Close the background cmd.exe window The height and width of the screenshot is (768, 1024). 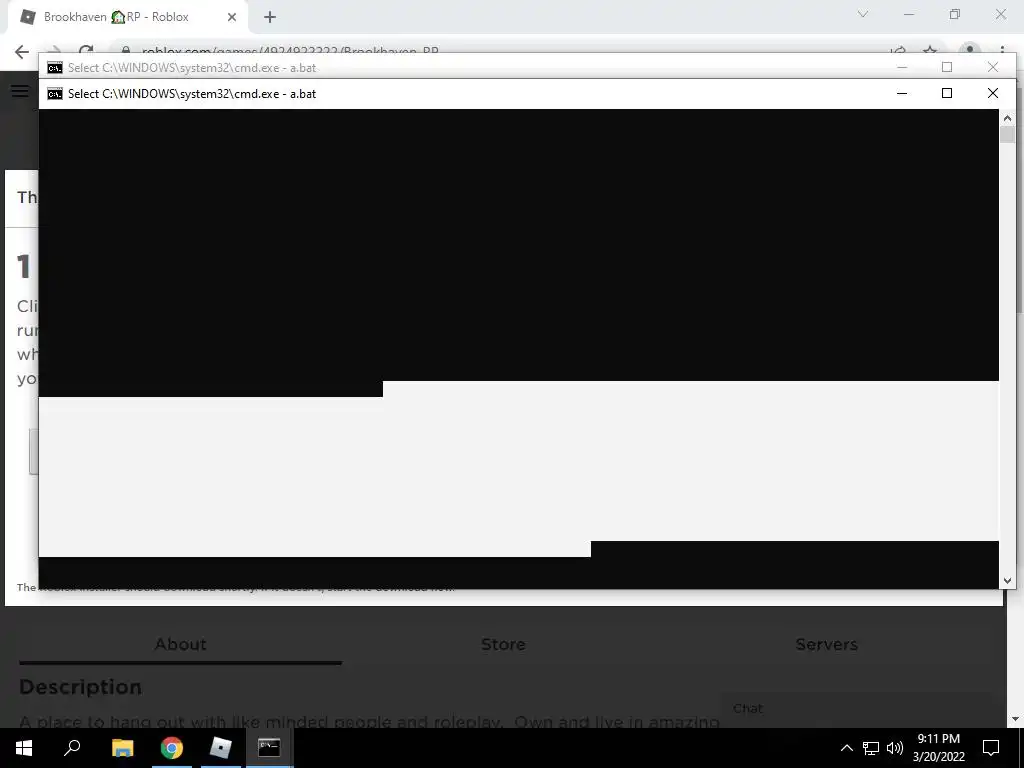coord(993,67)
